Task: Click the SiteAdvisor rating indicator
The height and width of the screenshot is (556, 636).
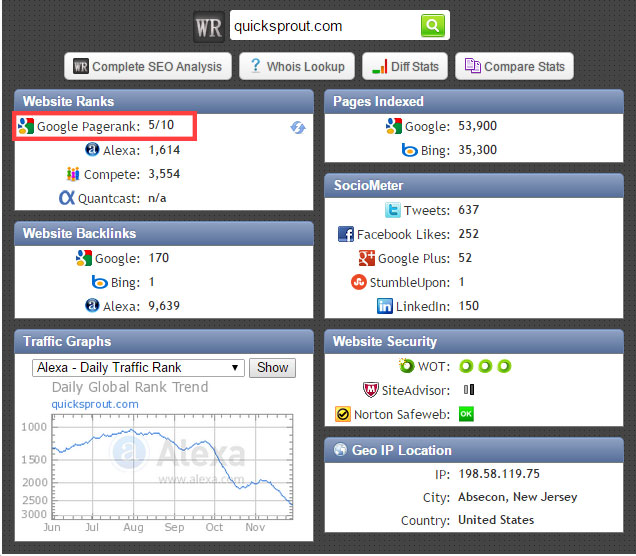Action: point(469,390)
